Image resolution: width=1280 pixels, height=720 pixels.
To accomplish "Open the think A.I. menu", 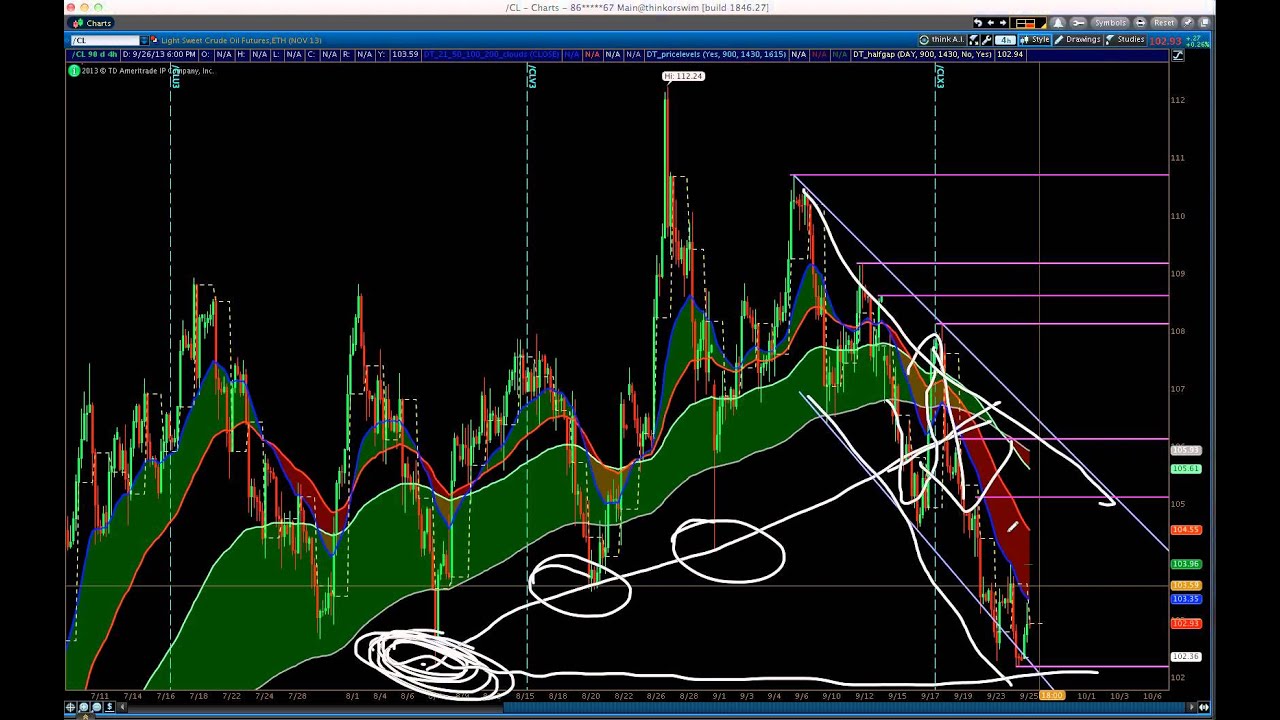I will pos(942,40).
